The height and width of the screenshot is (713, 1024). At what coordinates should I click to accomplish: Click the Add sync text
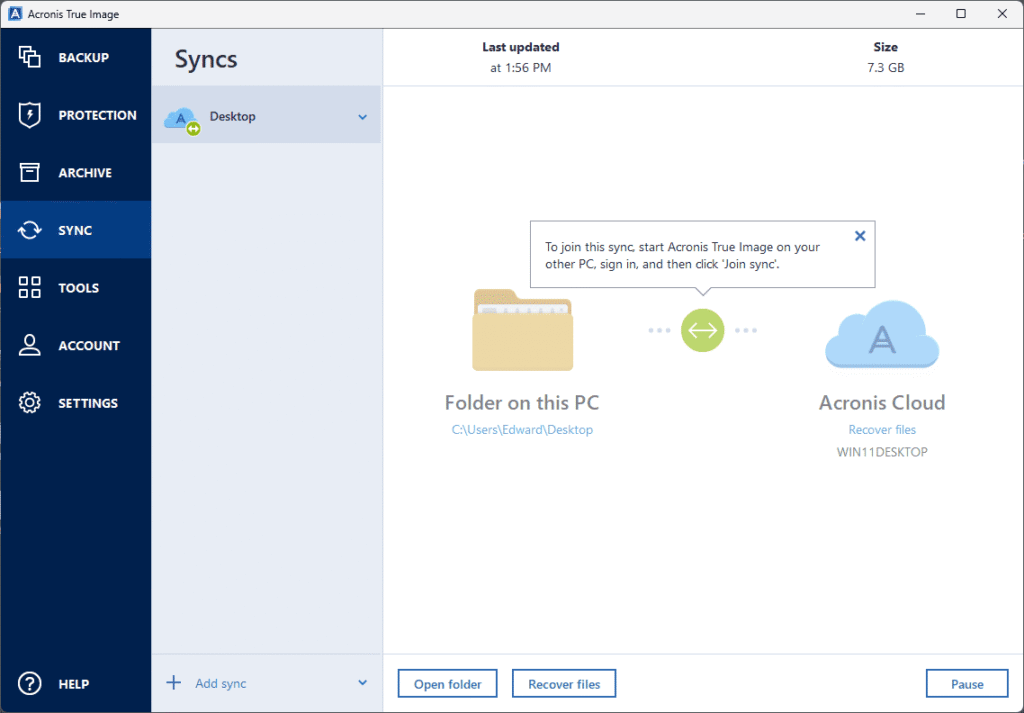tap(221, 684)
